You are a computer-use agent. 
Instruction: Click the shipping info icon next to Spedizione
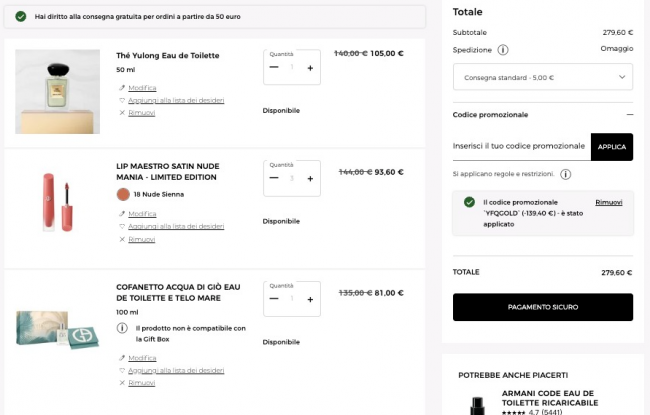click(503, 50)
